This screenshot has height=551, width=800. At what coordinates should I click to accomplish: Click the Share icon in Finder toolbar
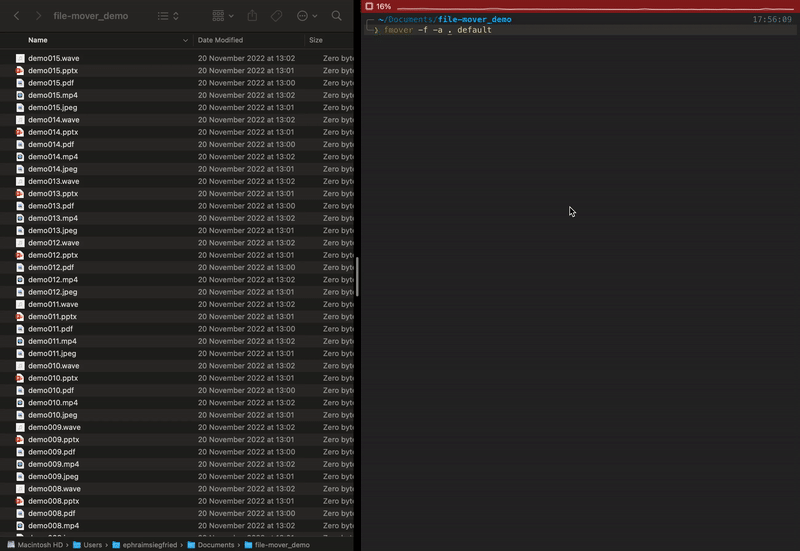pos(252,16)
